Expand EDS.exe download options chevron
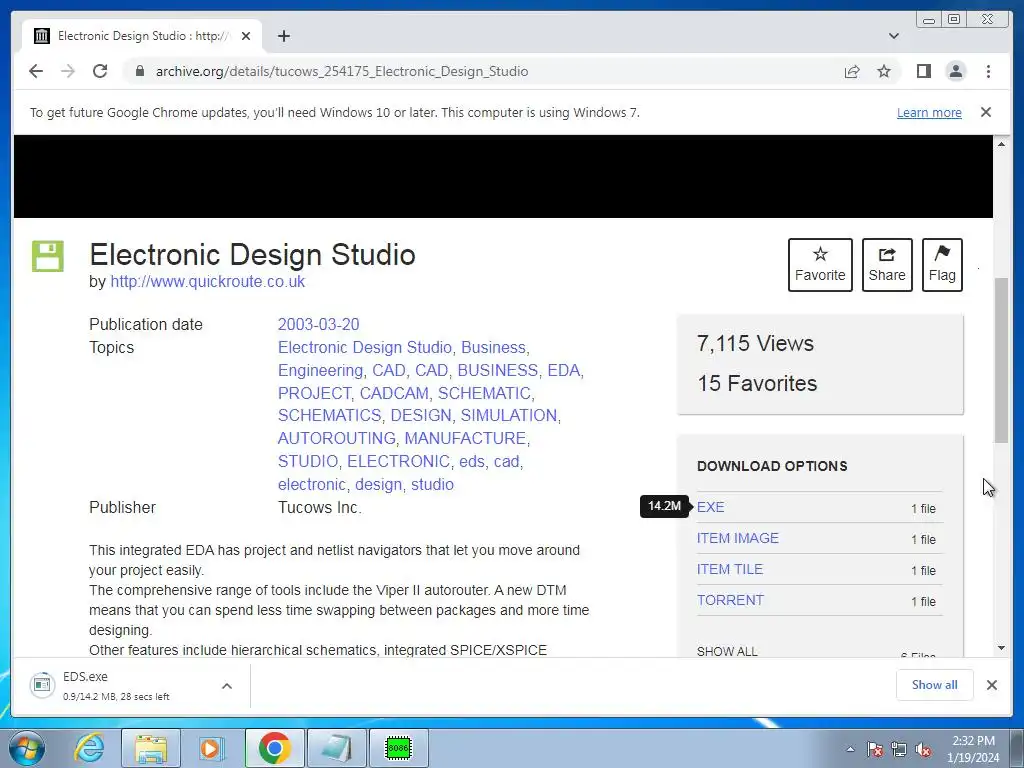This screenshot has height=768, width=1024. click(x=227, y=686)
